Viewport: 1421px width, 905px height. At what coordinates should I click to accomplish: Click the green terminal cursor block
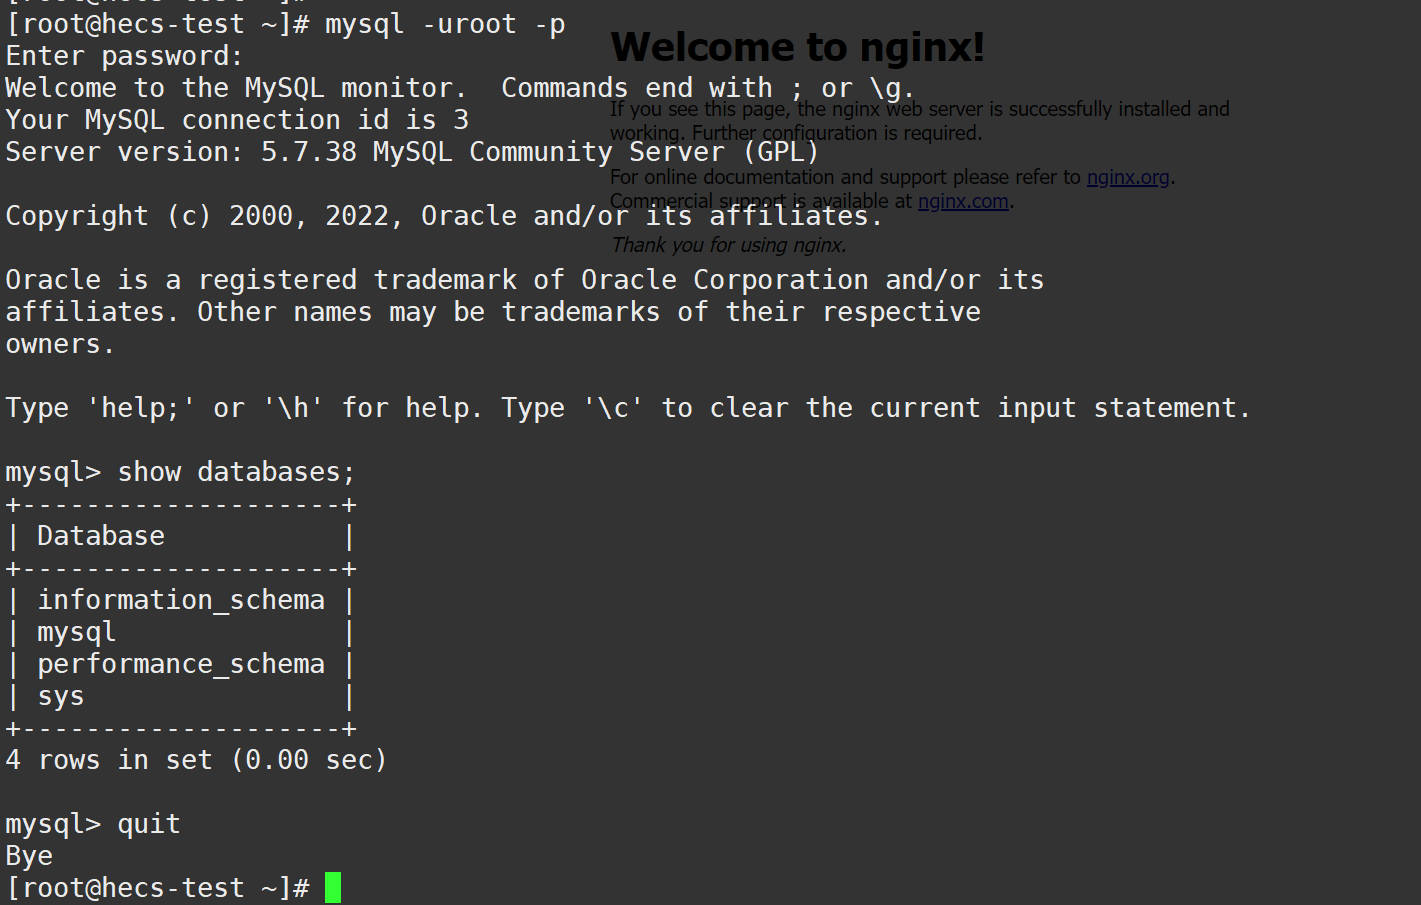click(333, 887)
